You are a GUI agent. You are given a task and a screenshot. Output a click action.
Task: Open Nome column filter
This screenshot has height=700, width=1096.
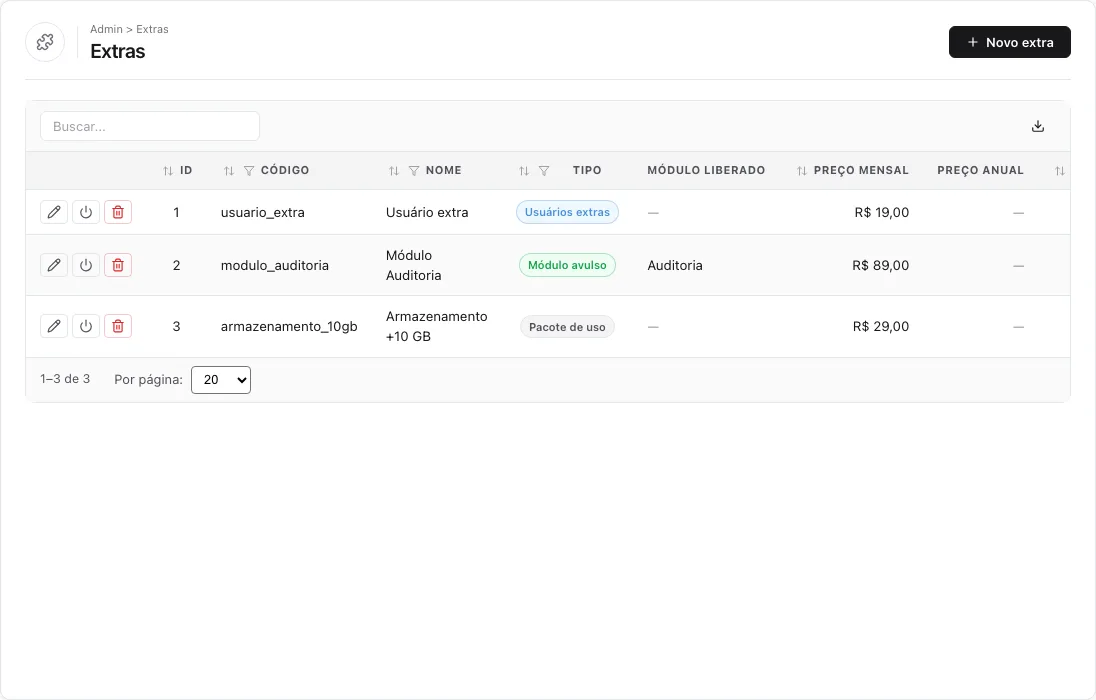tap(414, 171)
